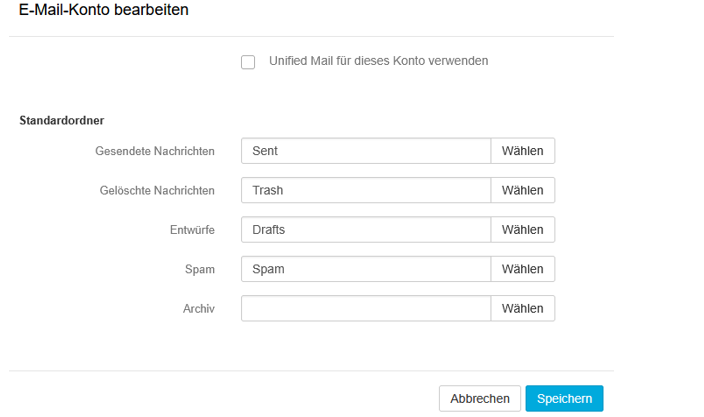Click the Gesendete Nachrichten input field
Screen dimensions: 704x417
(365, 151)
